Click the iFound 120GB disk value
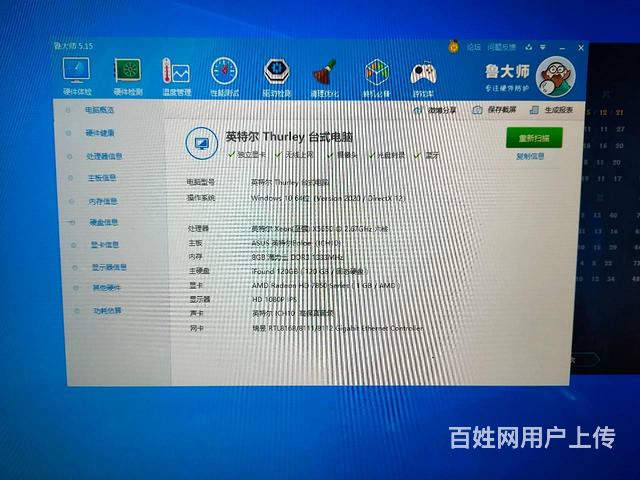The width and height of the screenshot is (640, 480). [309, 271]
